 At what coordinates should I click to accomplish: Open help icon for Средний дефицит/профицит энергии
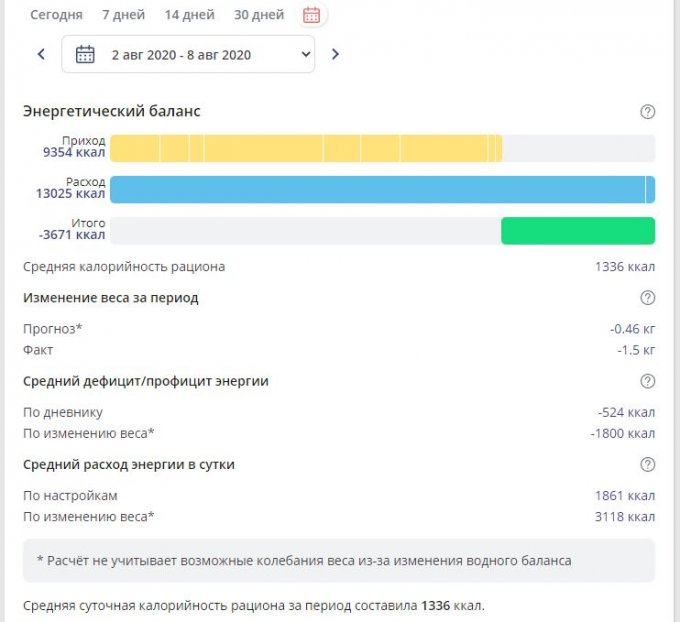click(647, 381)
